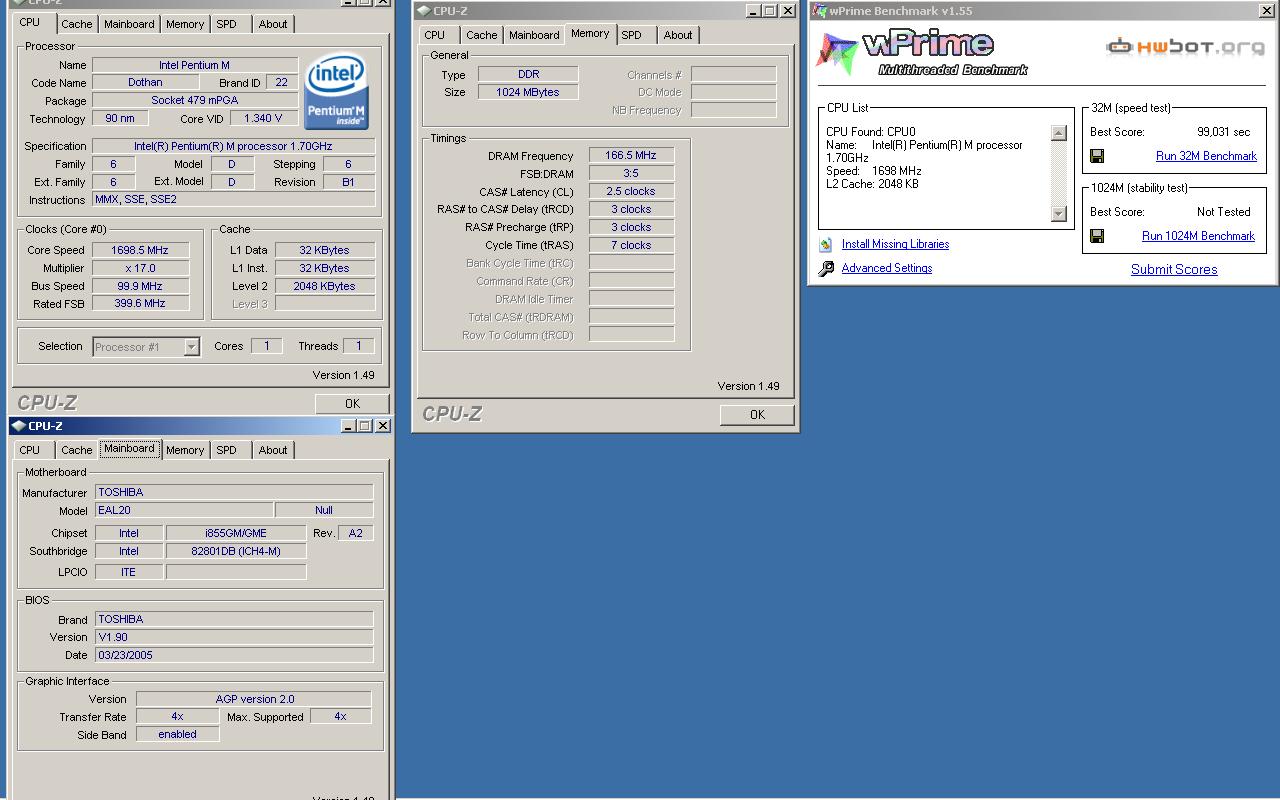Viewport: 1280px width, 800px height.
Task: Click the EAL20 model field
Action: click(183, 510)
